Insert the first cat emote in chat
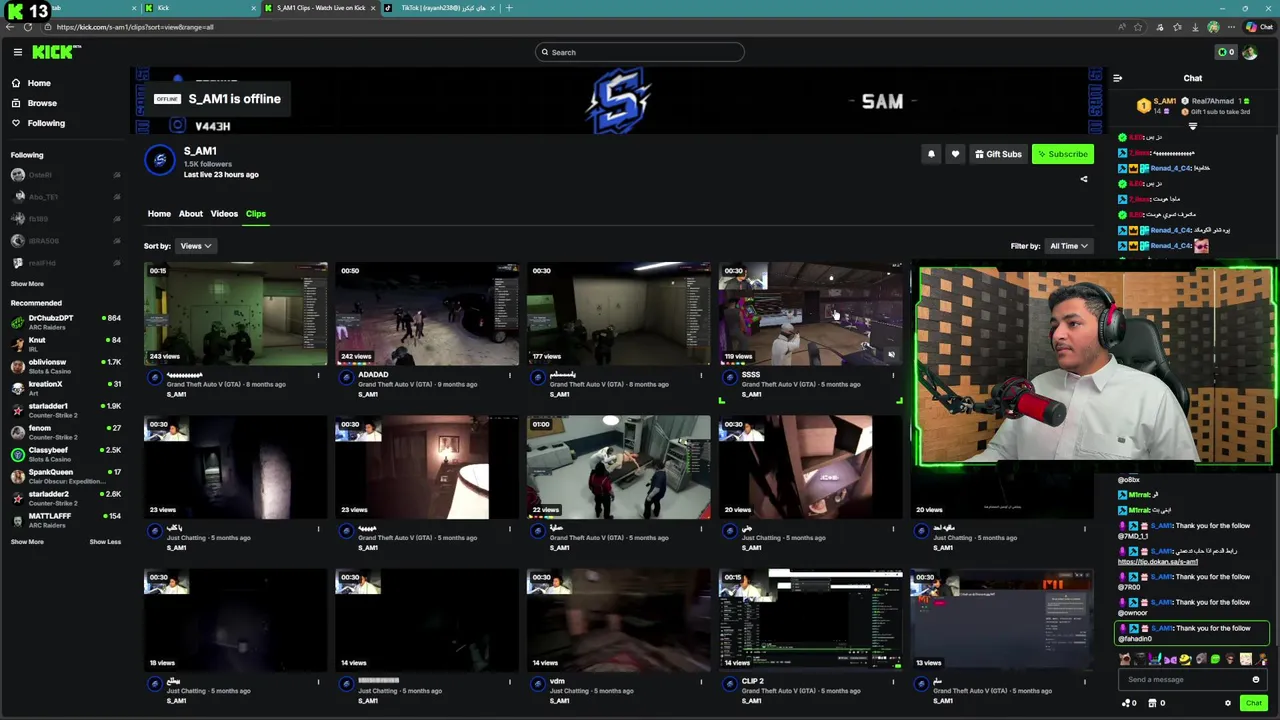1280x720 pixels. 1125,659
